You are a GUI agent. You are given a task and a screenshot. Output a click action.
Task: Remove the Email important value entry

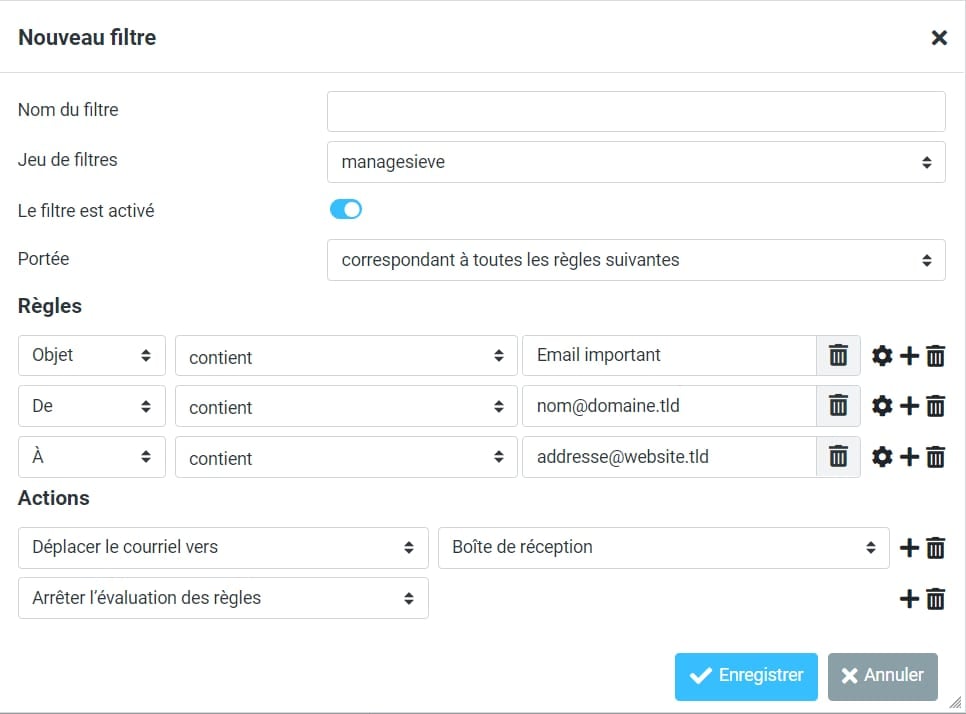pos(839,356)
